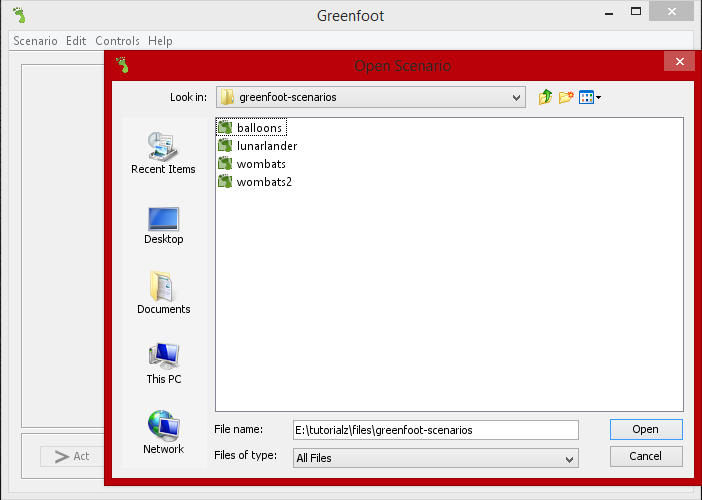Click the lunarlander folder name text
The image size is (702, 500).
click(267, 146)
